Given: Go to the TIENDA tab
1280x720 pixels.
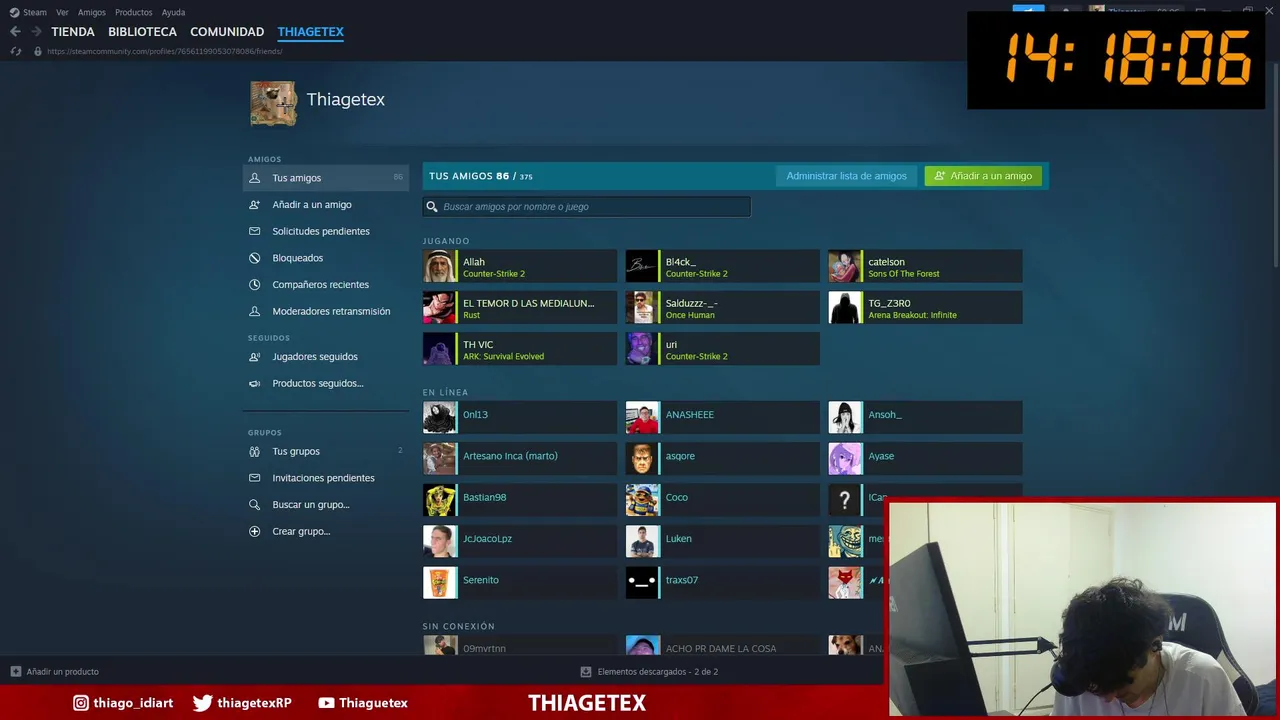Looking at the screenshot, I should click(x=73, y=32).
